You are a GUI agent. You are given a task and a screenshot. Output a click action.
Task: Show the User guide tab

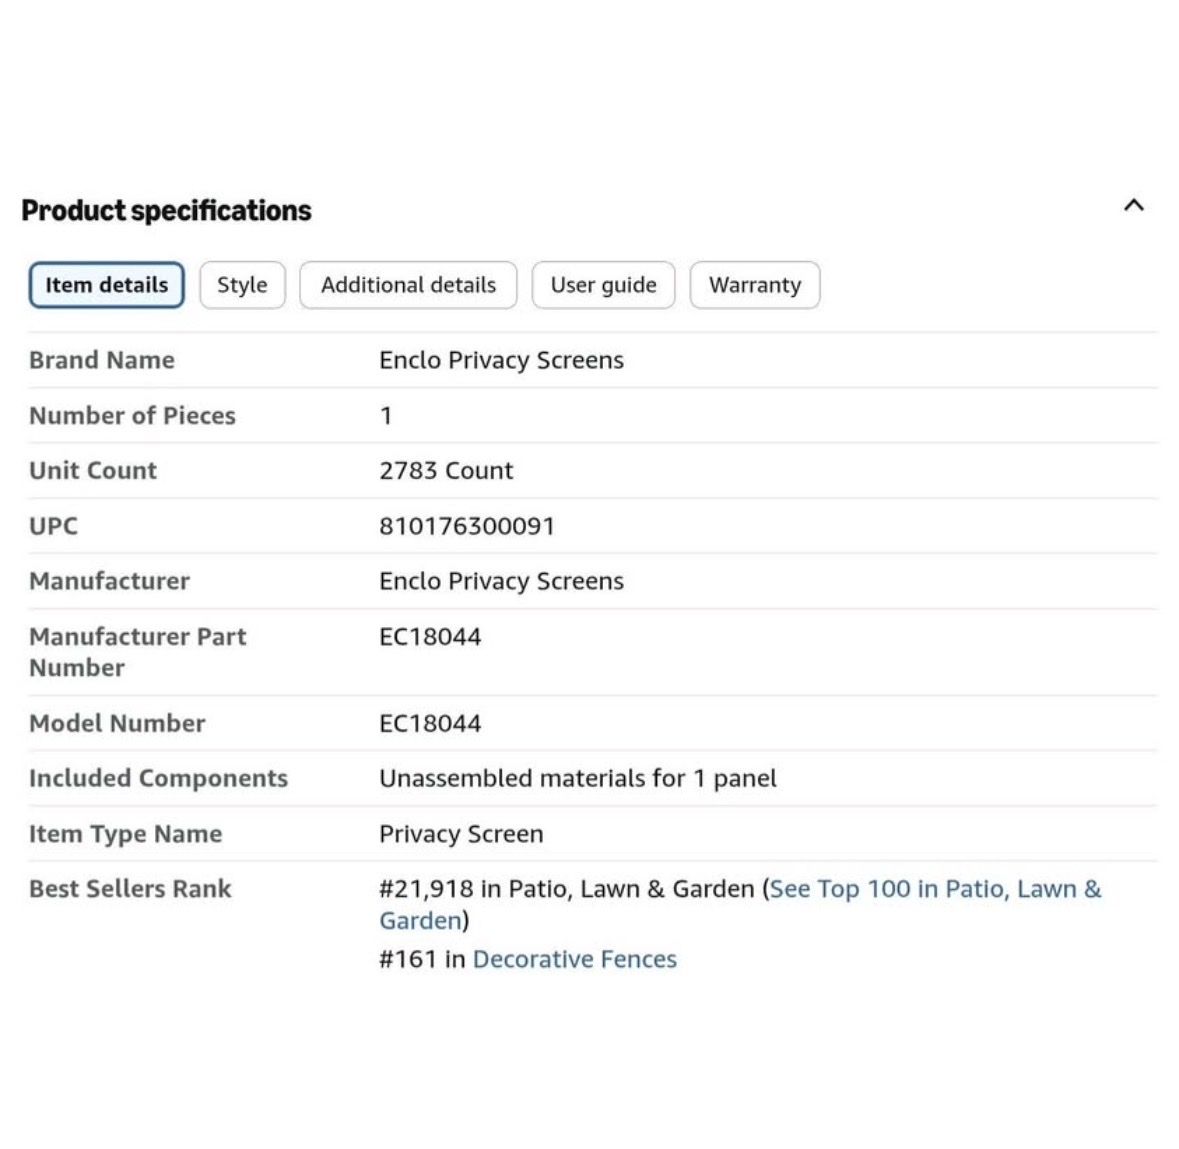click(x=603, y=285)
